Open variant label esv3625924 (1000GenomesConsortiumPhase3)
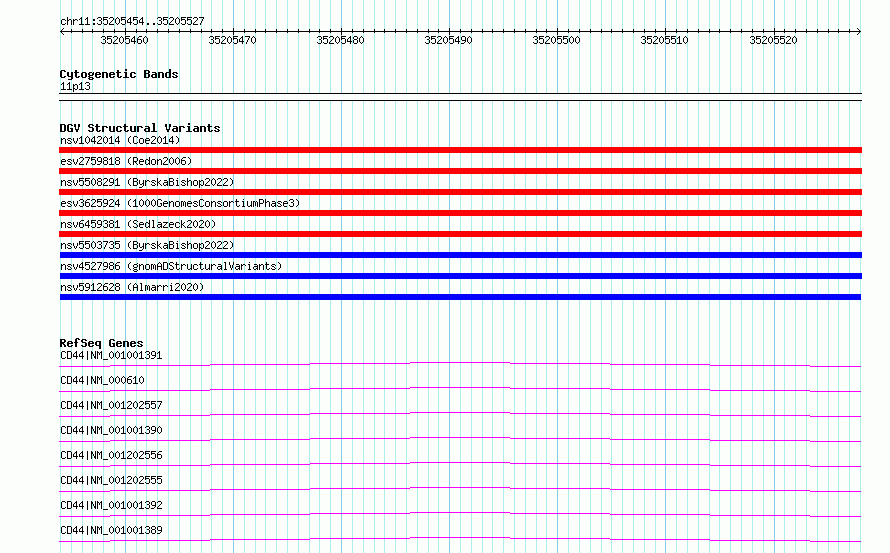 click(x=180, y=203)
